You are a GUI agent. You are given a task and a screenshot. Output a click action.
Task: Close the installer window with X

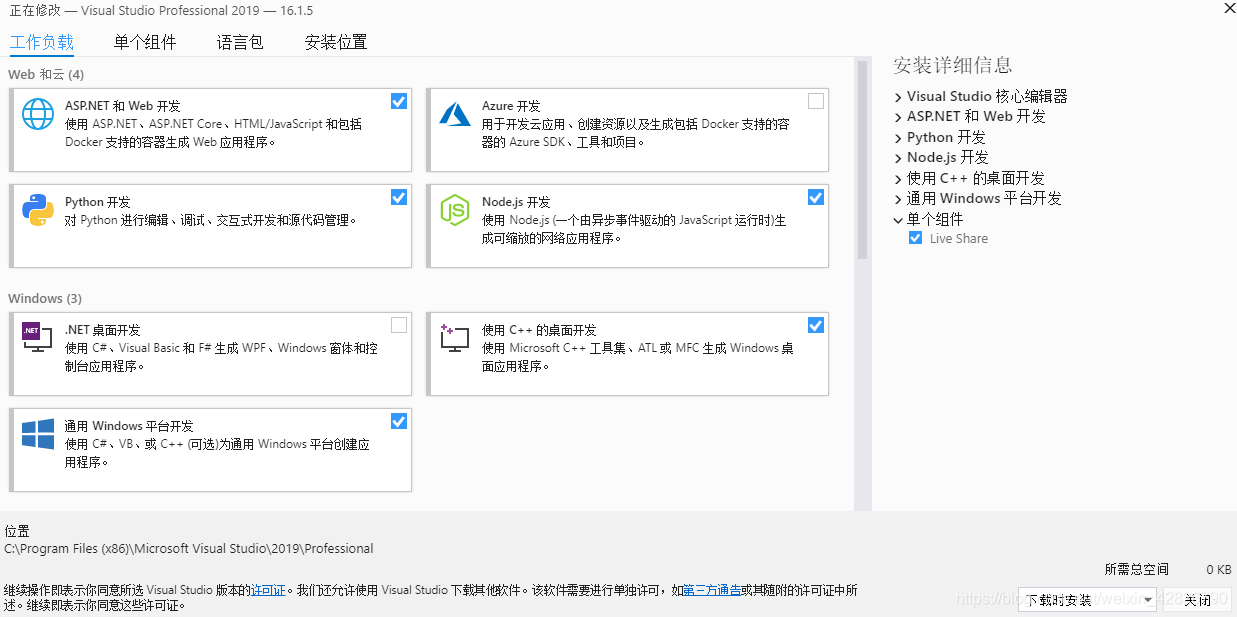(1229, 8)
